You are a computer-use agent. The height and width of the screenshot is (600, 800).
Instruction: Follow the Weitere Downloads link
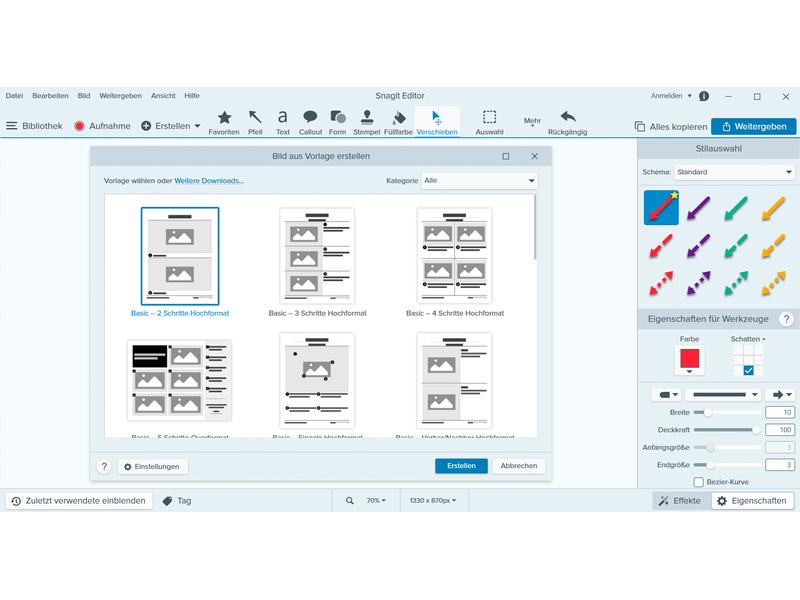(x=209, y=181)
